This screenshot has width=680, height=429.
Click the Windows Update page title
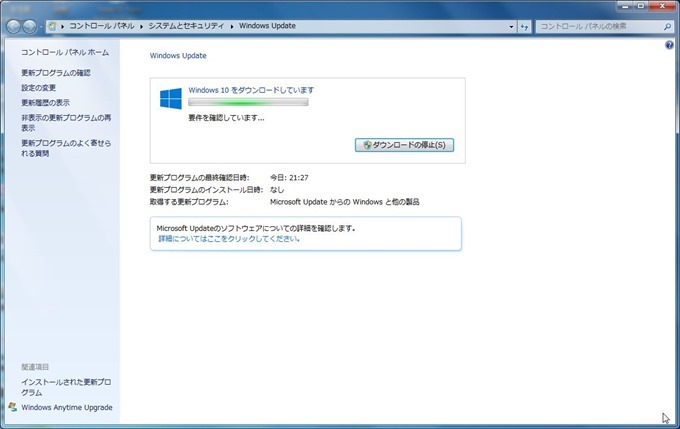pyautogui.click(x=178, y=56)
